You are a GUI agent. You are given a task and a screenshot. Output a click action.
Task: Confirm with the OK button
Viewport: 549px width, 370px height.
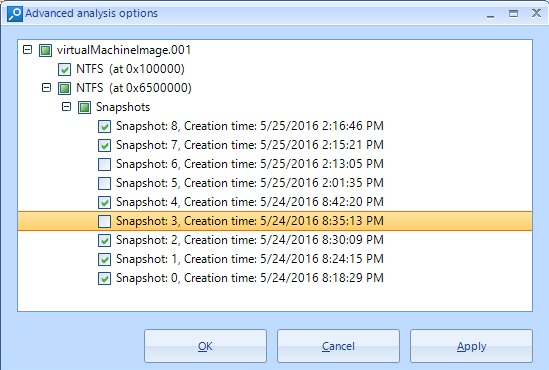pos(205,346)
